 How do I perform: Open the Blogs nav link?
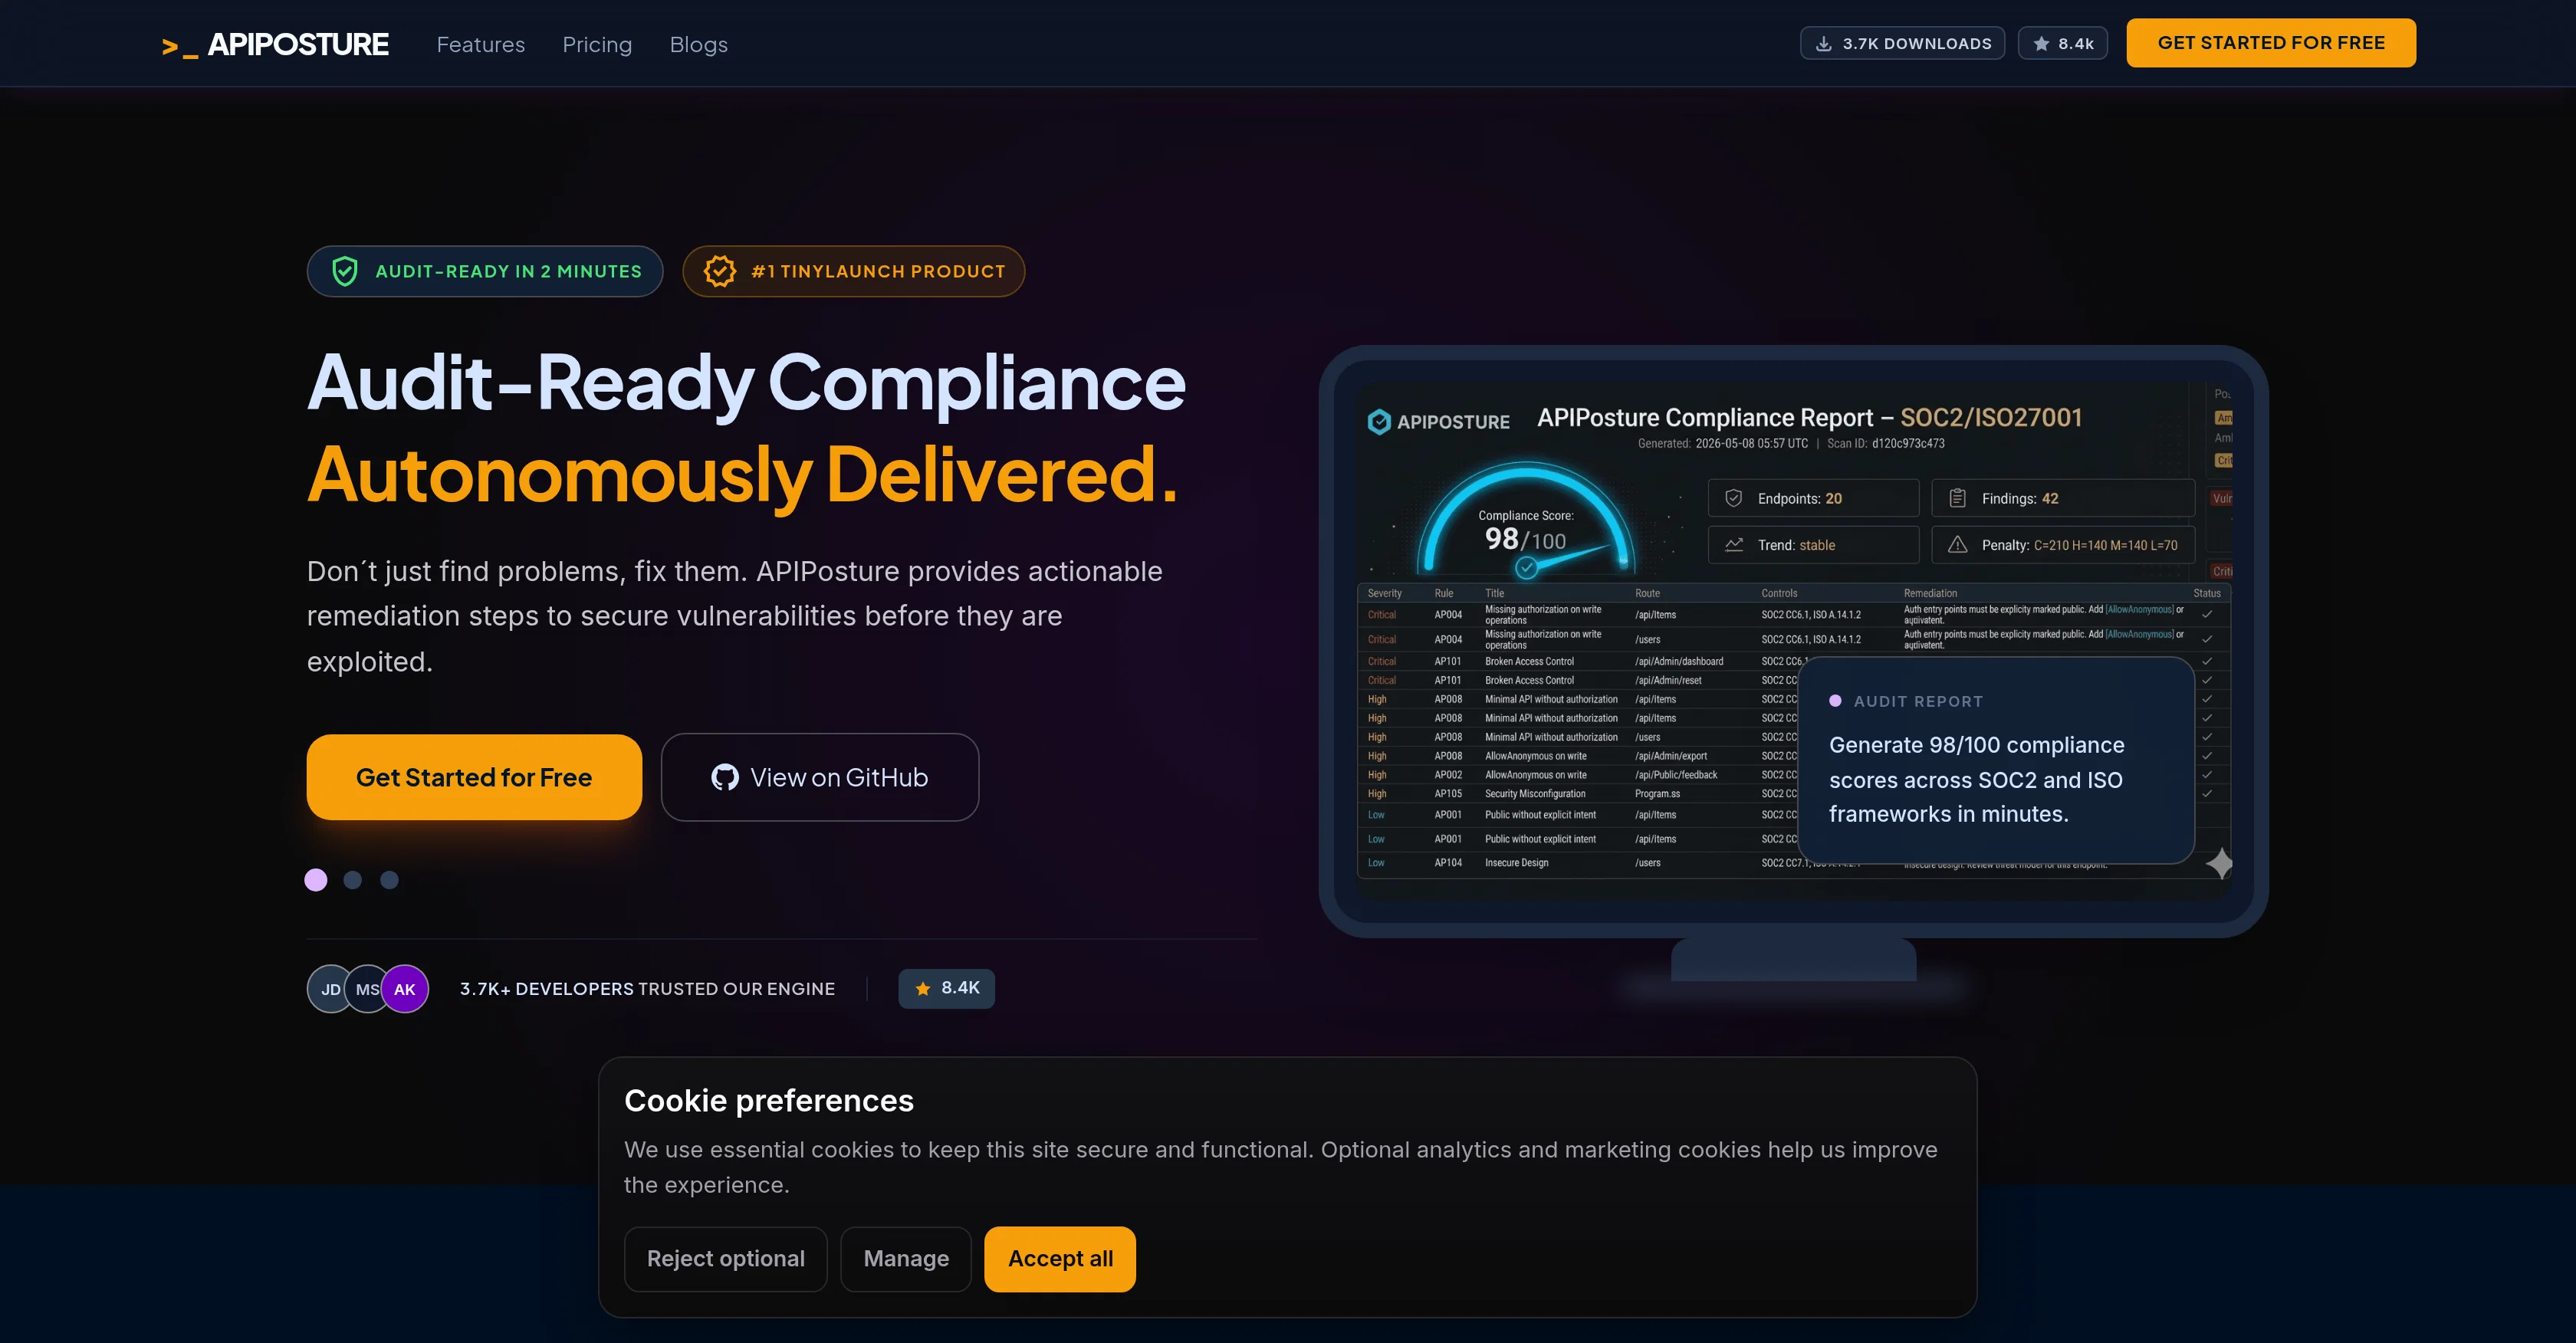pos(698,44)
